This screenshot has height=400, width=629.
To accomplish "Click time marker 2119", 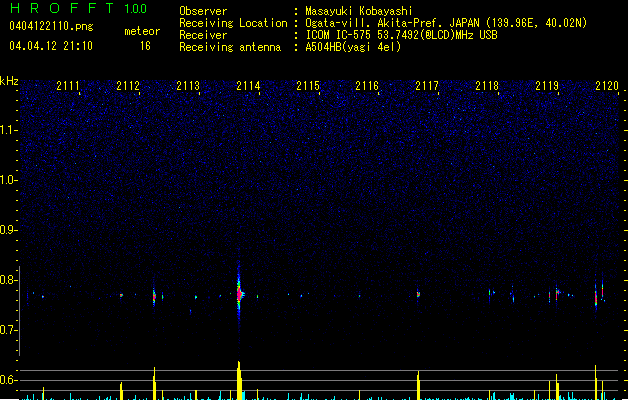I will coord(547,86).
